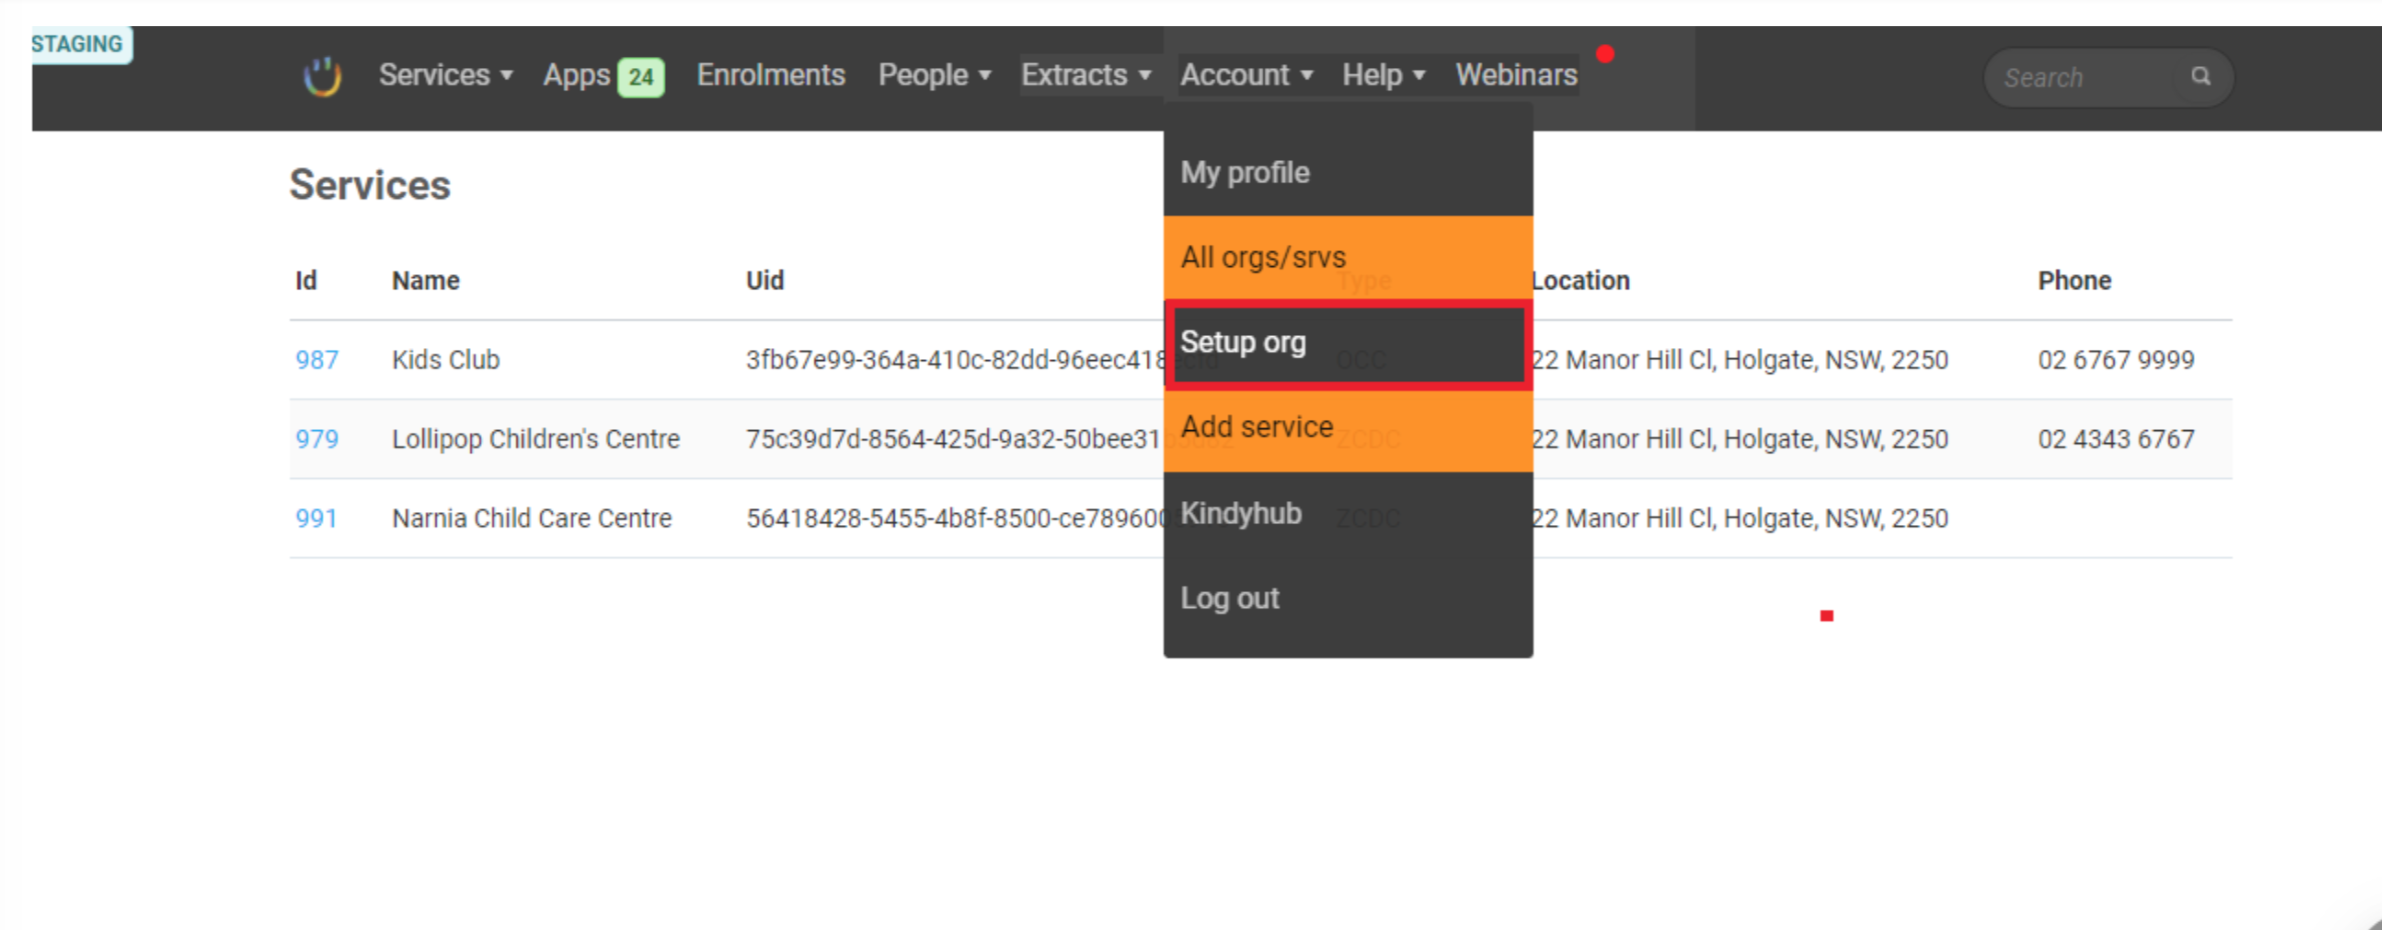Click Lollipop Children's Centre name
This screenshot has width=2382, height=930.
tap(535, 439)
